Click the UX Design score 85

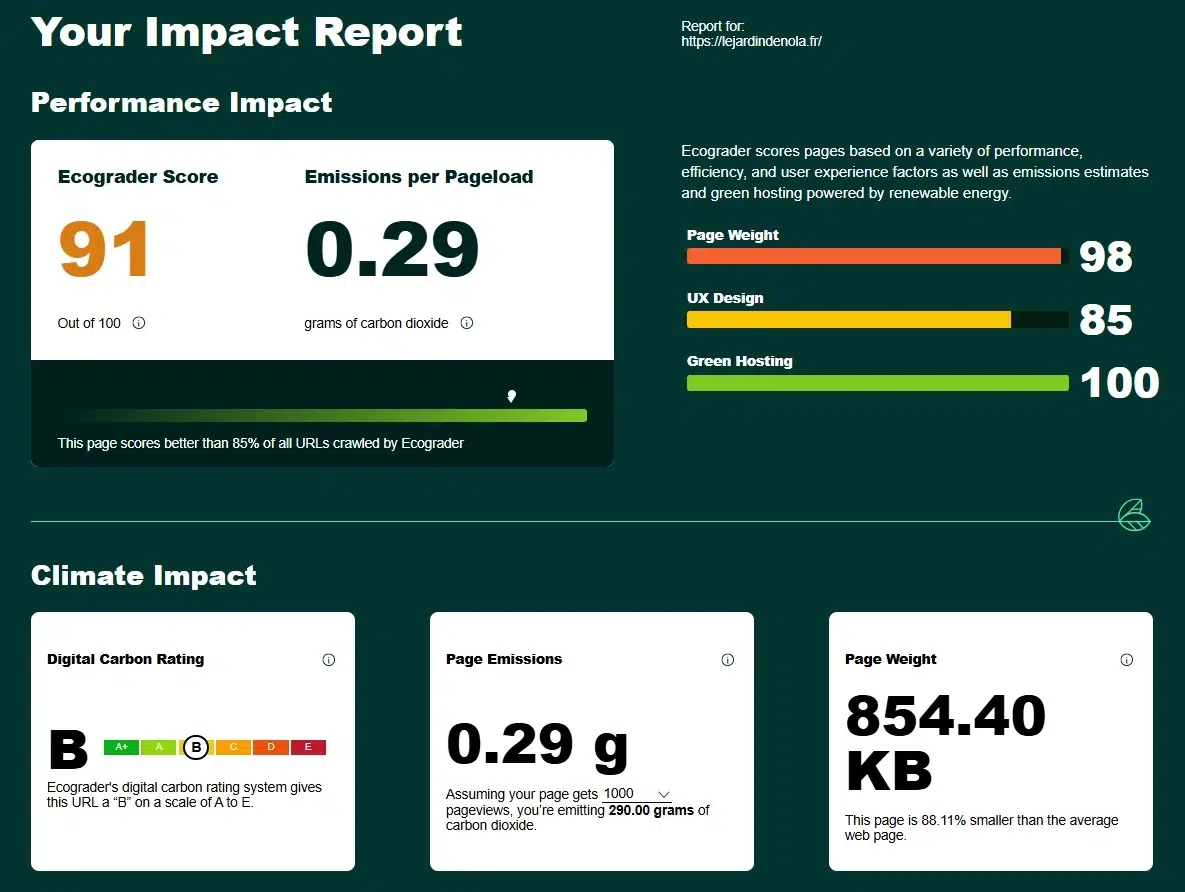[x=1106, y=320]
